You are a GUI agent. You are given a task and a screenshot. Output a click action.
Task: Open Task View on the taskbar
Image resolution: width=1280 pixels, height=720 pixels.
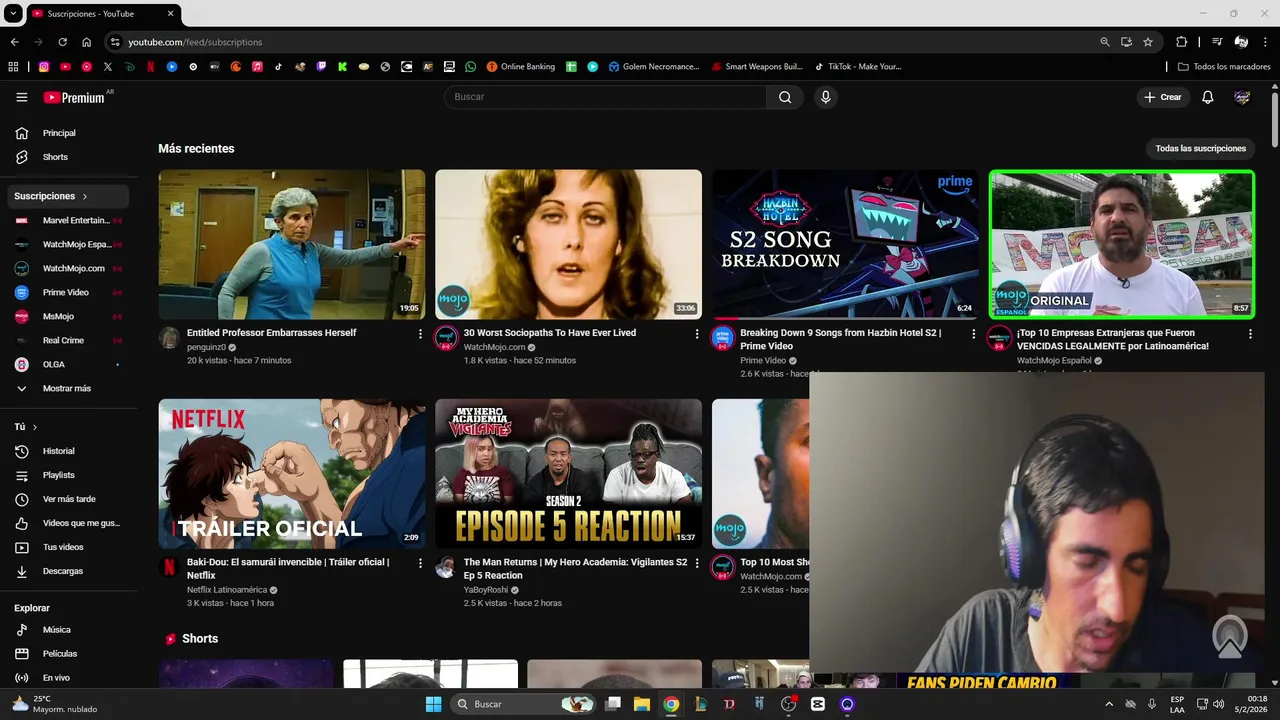[613, 704]
